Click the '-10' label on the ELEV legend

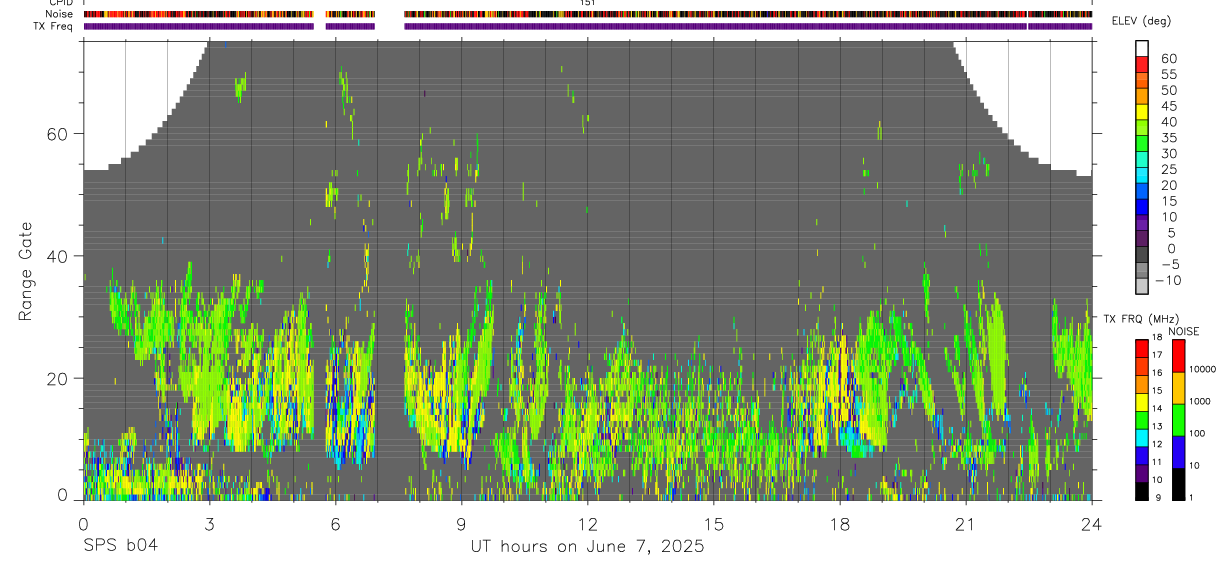[1167, 281]
